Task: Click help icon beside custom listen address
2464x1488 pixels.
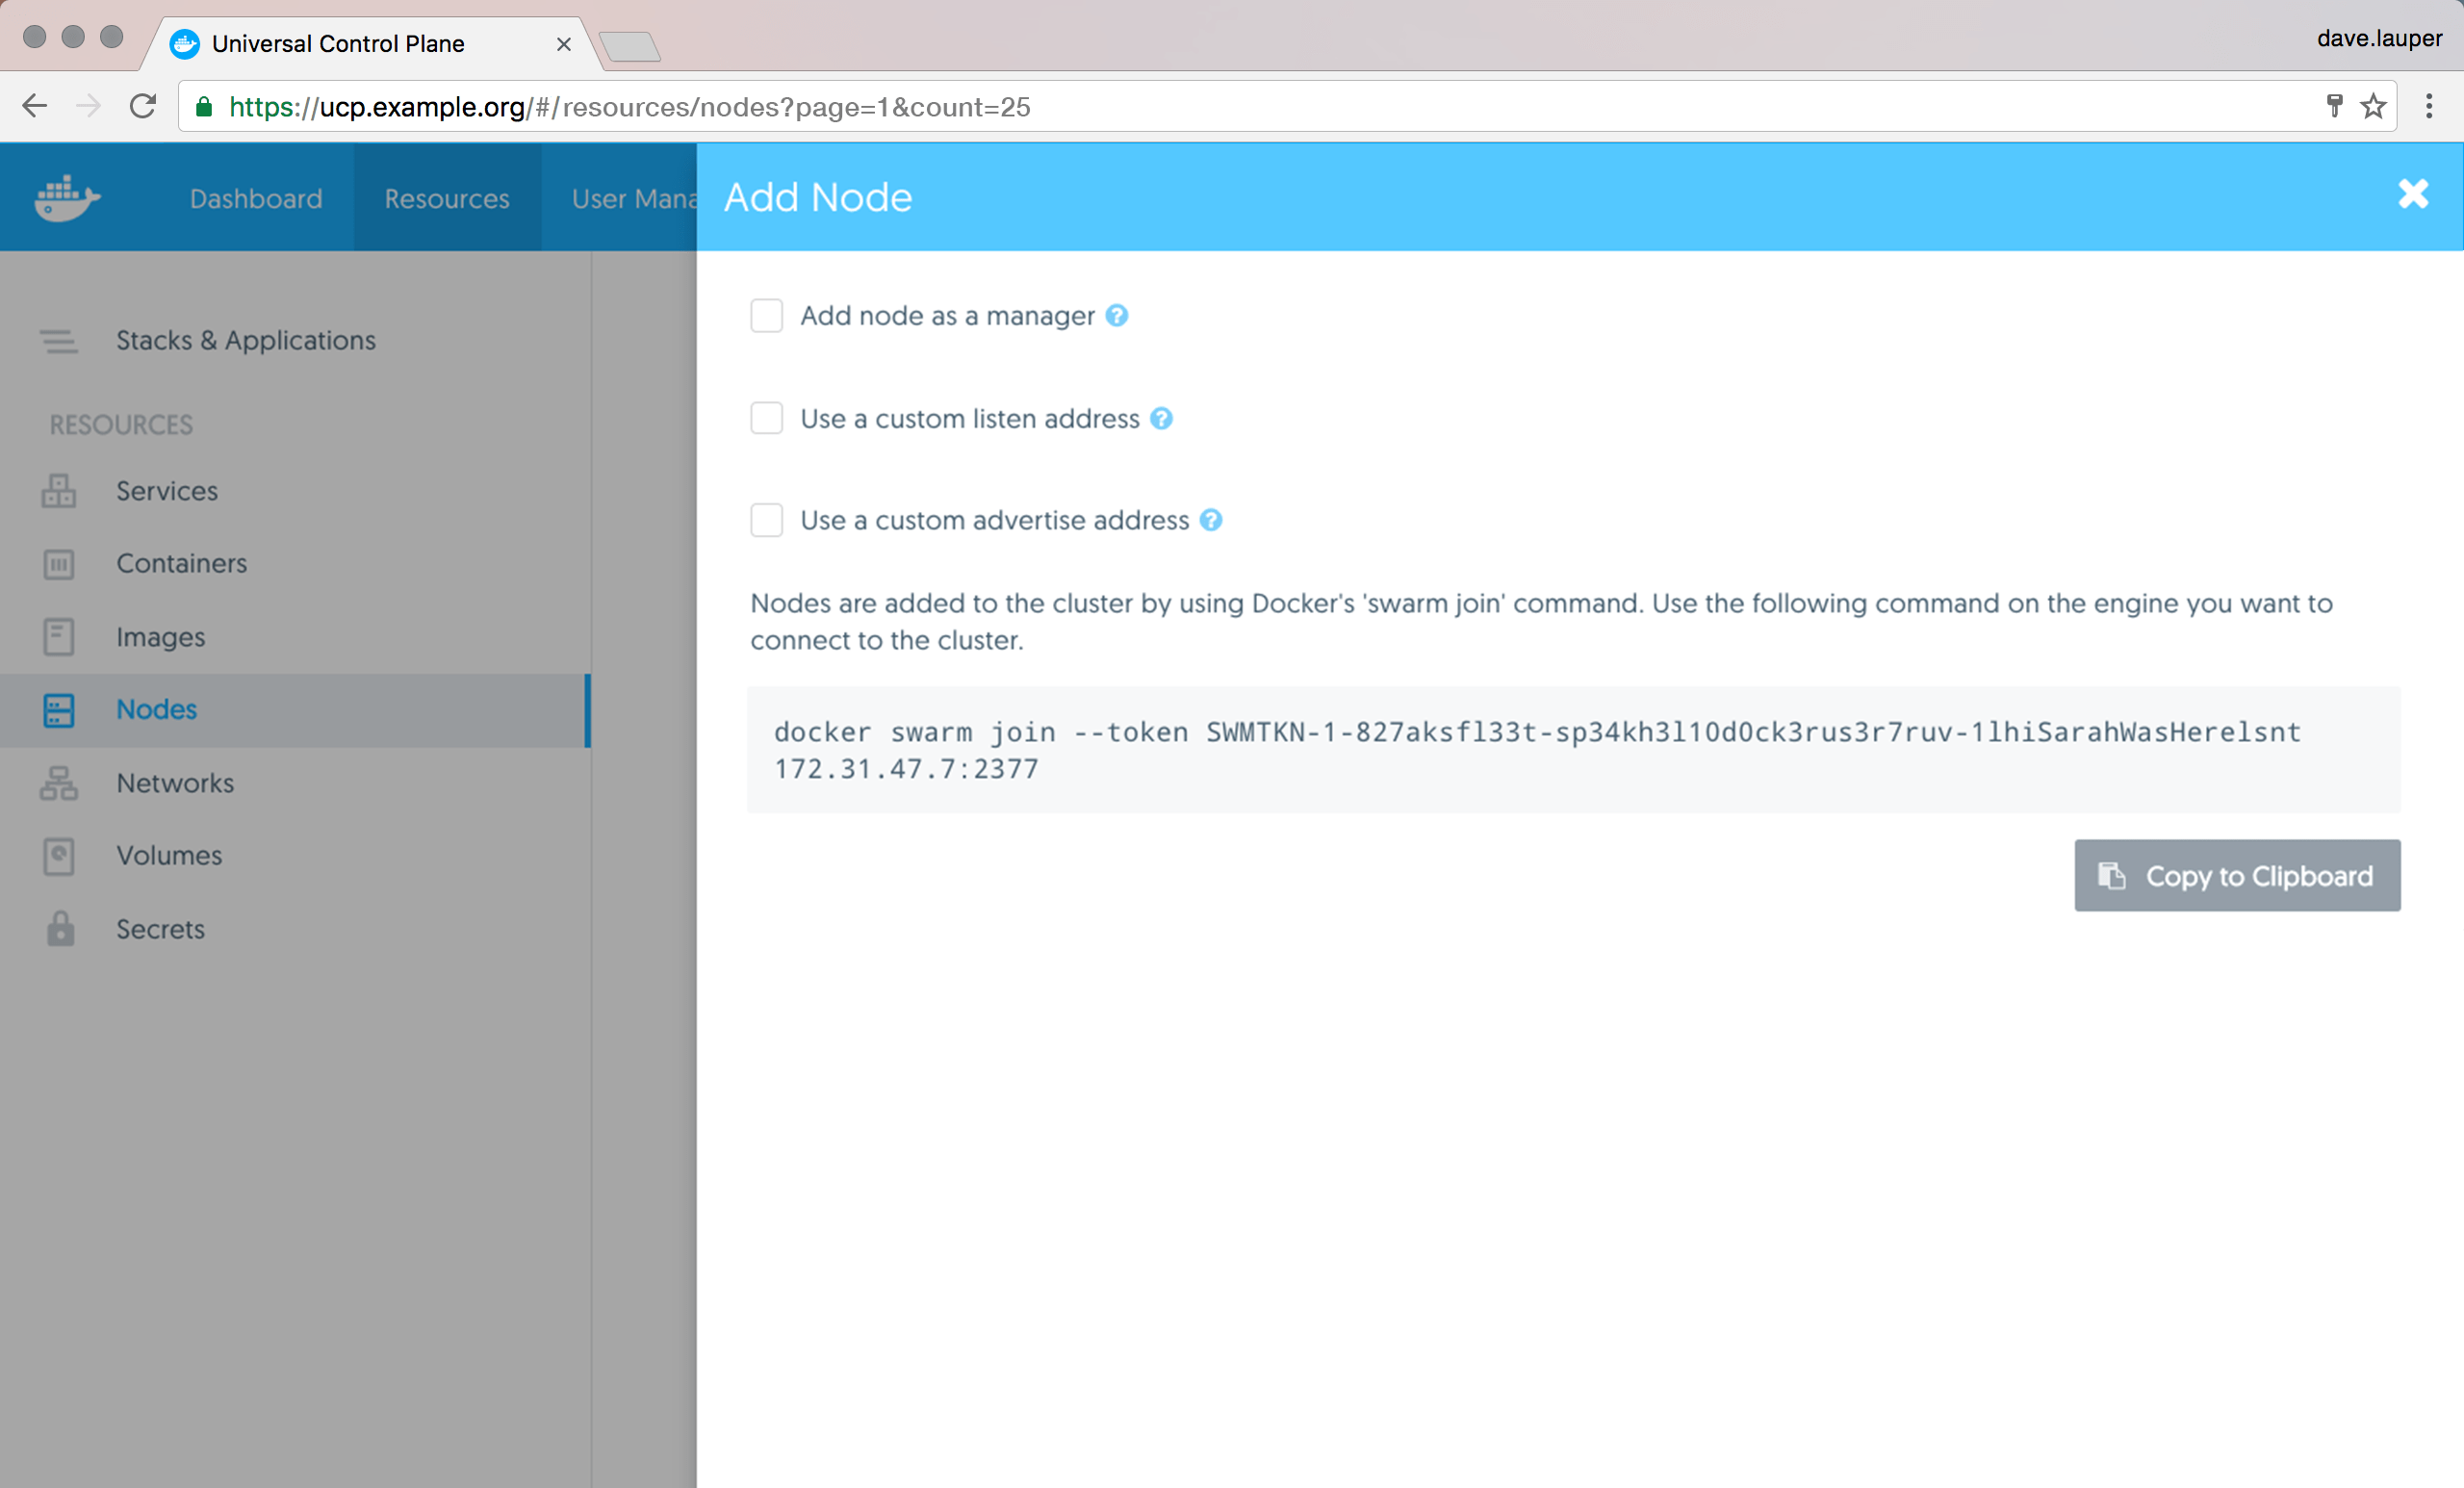Action: point(1161,419)
